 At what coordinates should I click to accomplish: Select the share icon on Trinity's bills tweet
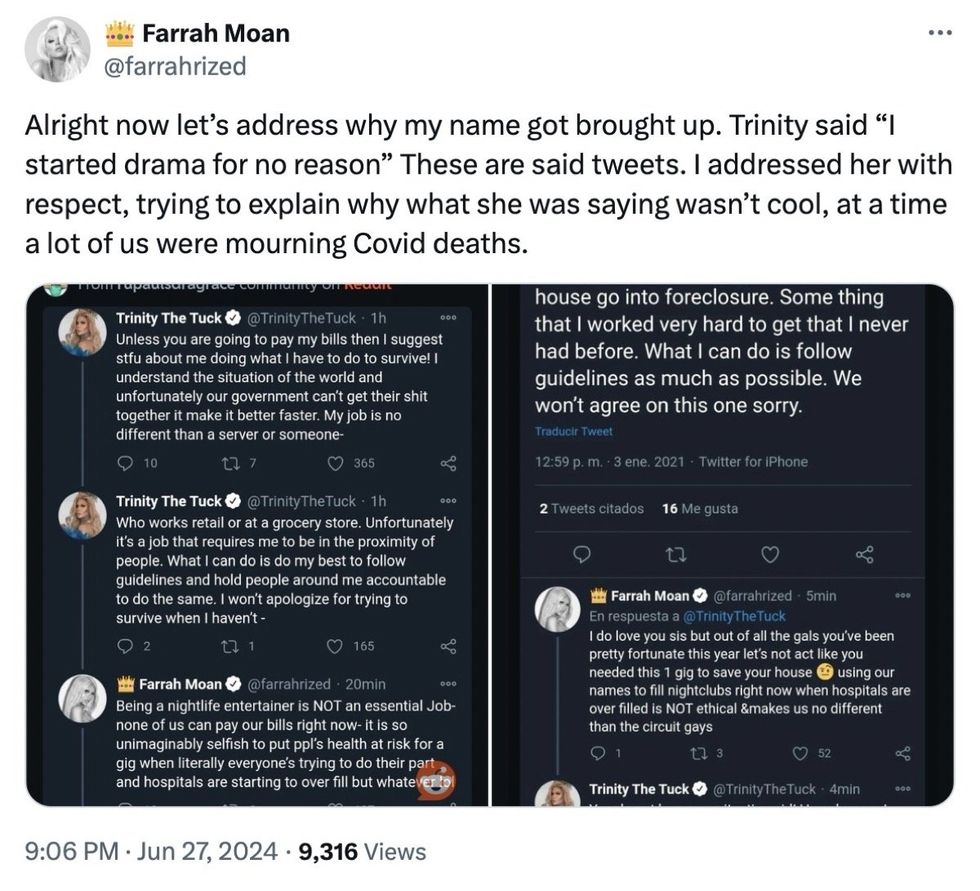448,463
